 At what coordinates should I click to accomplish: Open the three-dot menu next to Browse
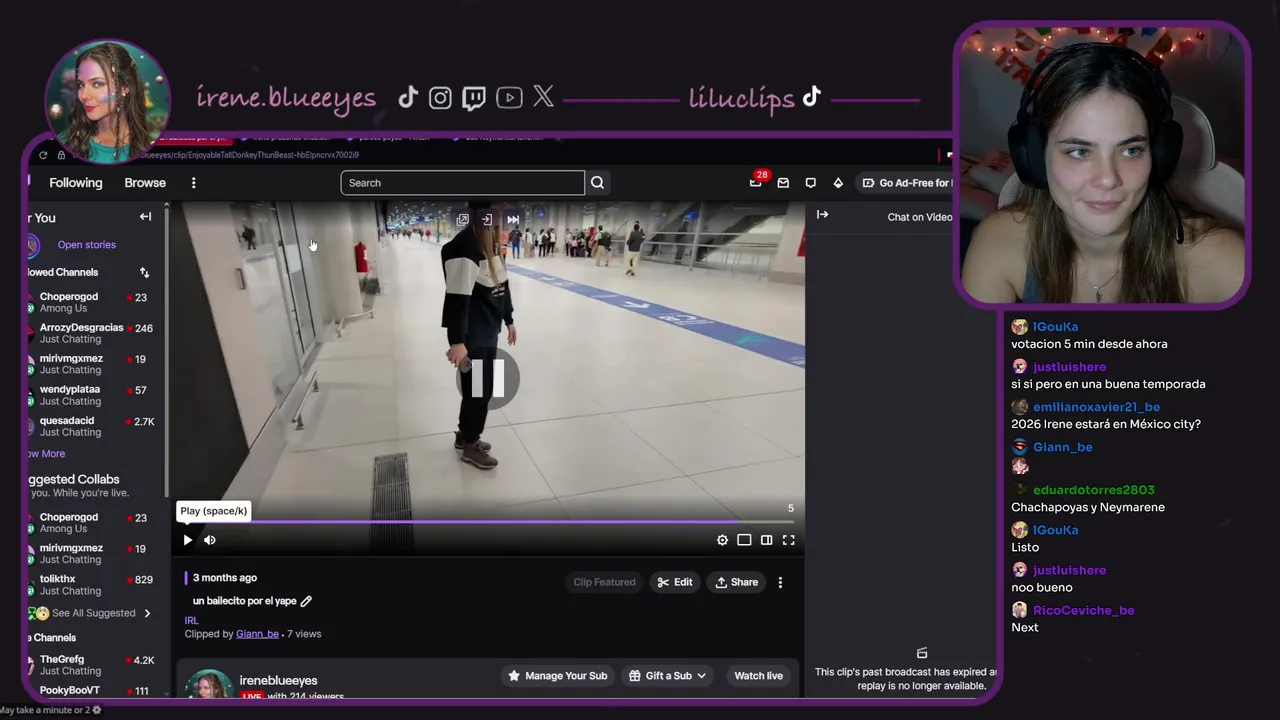tap(193, 183)
